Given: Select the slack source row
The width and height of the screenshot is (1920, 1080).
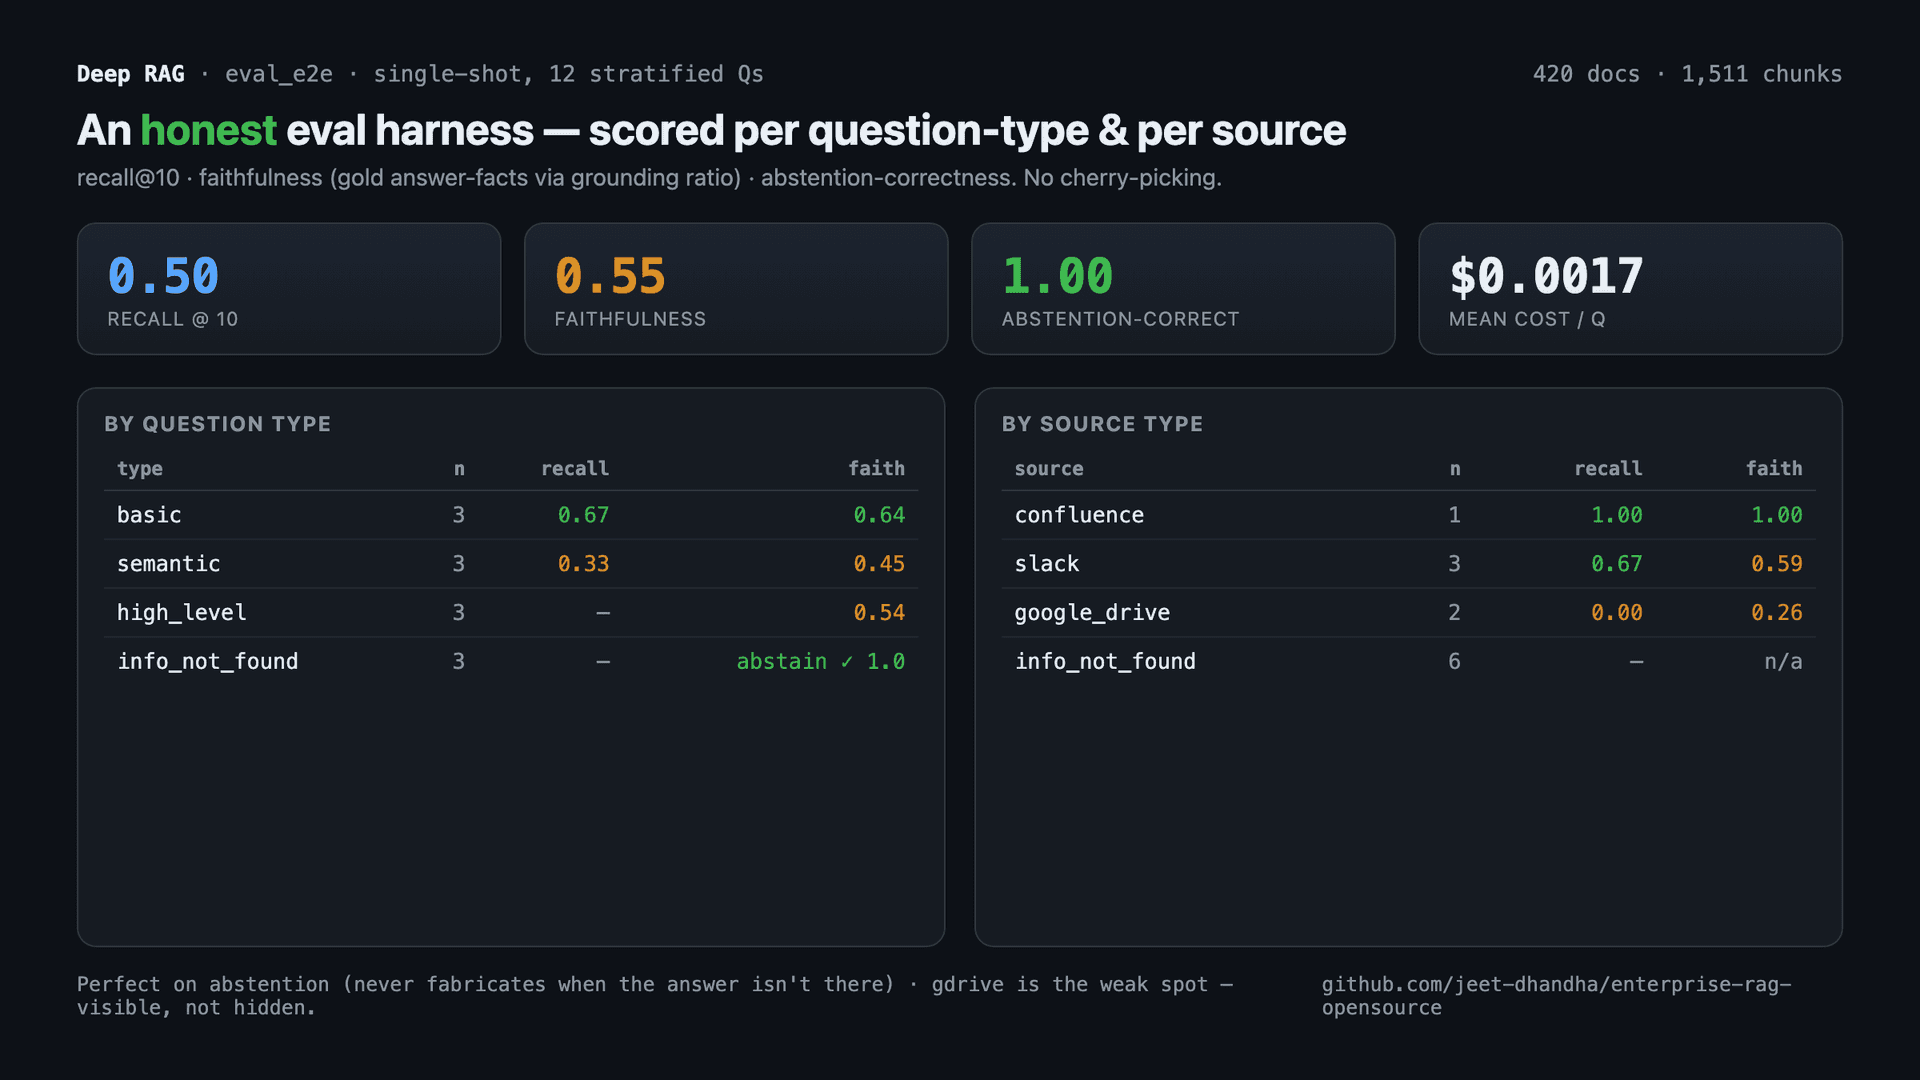Looking at the screenshot, I should pyautogui.click(x=1408, y=564).
